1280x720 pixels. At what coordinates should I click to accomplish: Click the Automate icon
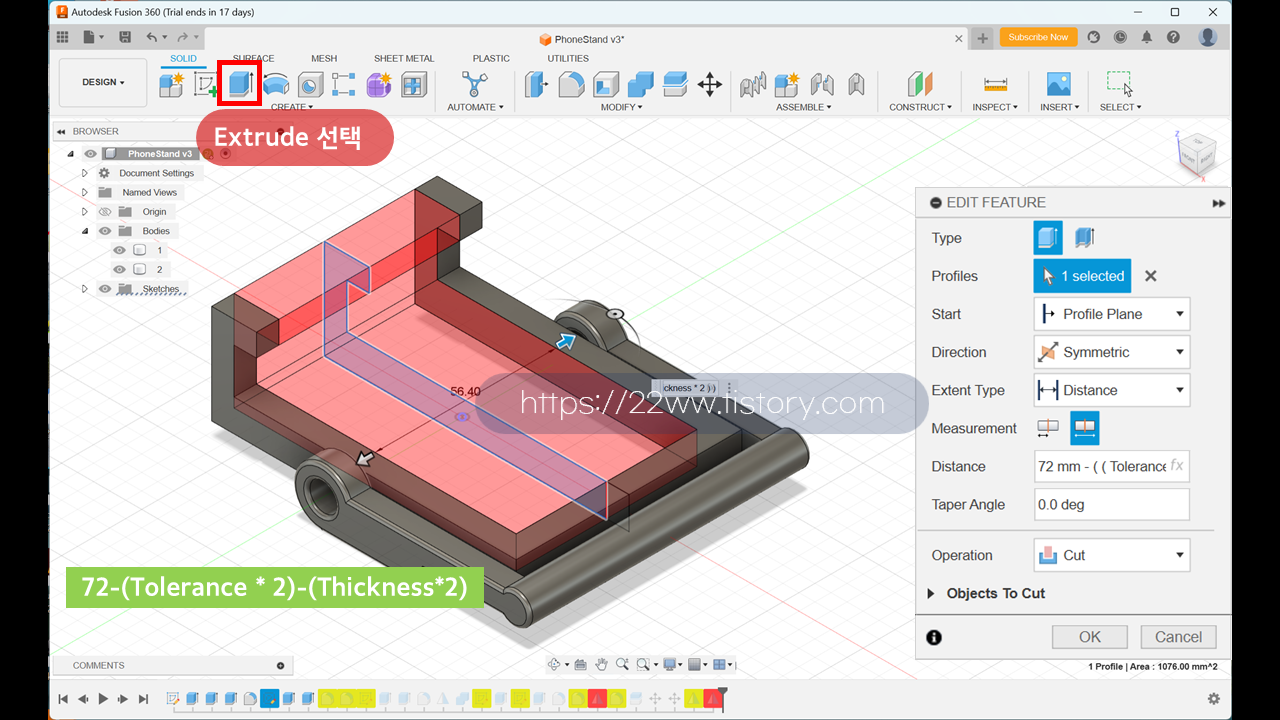click(x=473, y=84)
